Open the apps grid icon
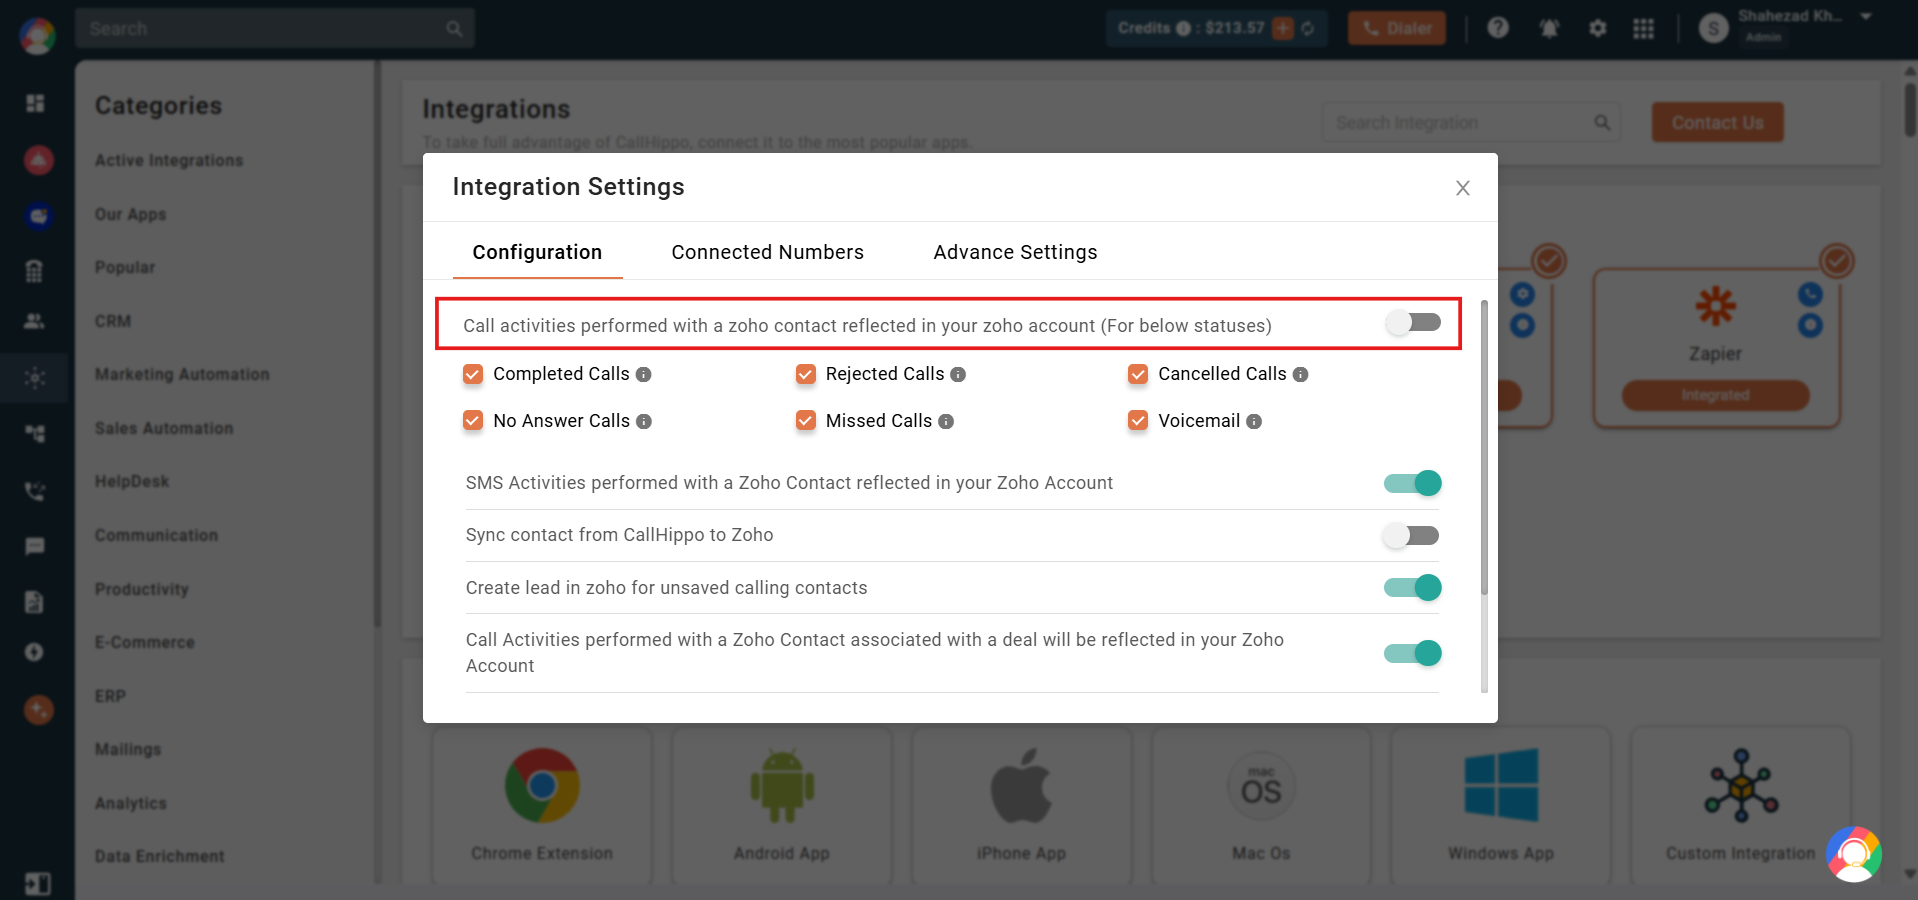1918x900 pixels. point(1643,28)
